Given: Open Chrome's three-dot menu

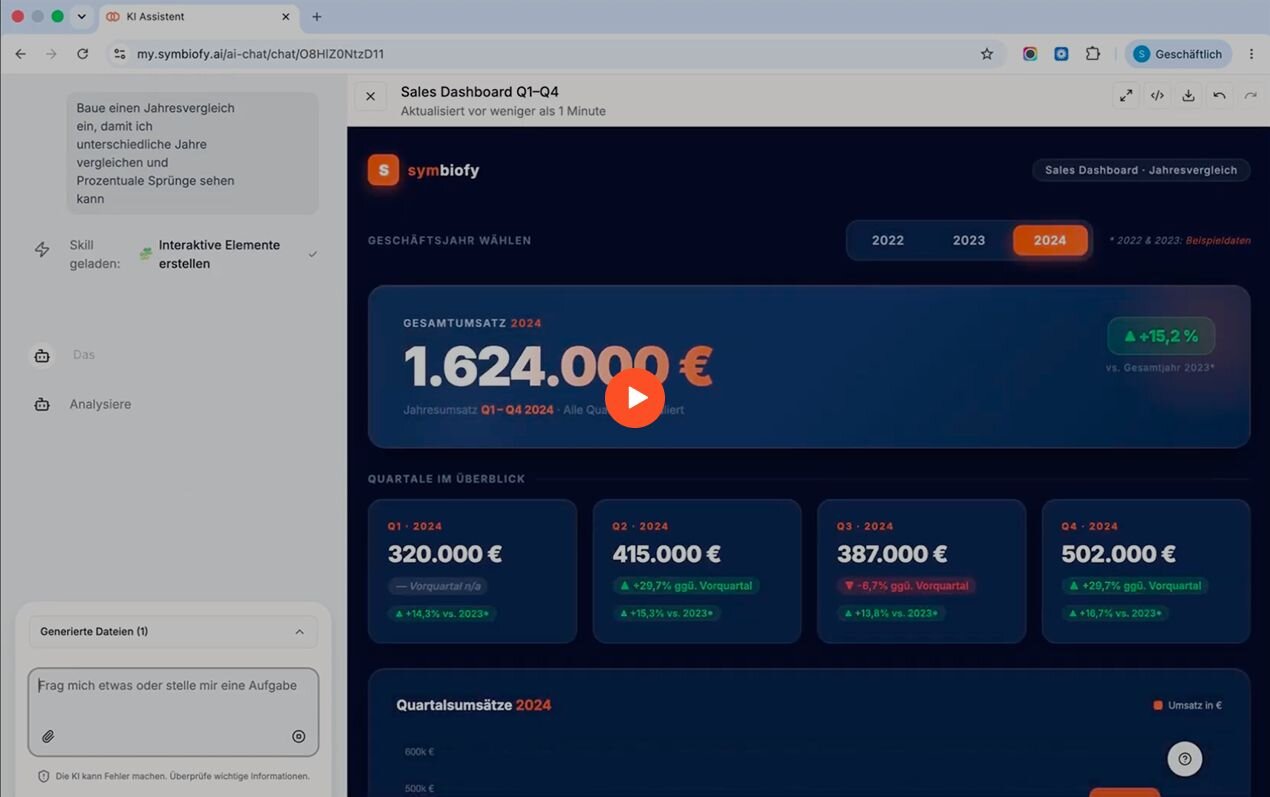Looking at the screenshot, I should (1251, 54).
